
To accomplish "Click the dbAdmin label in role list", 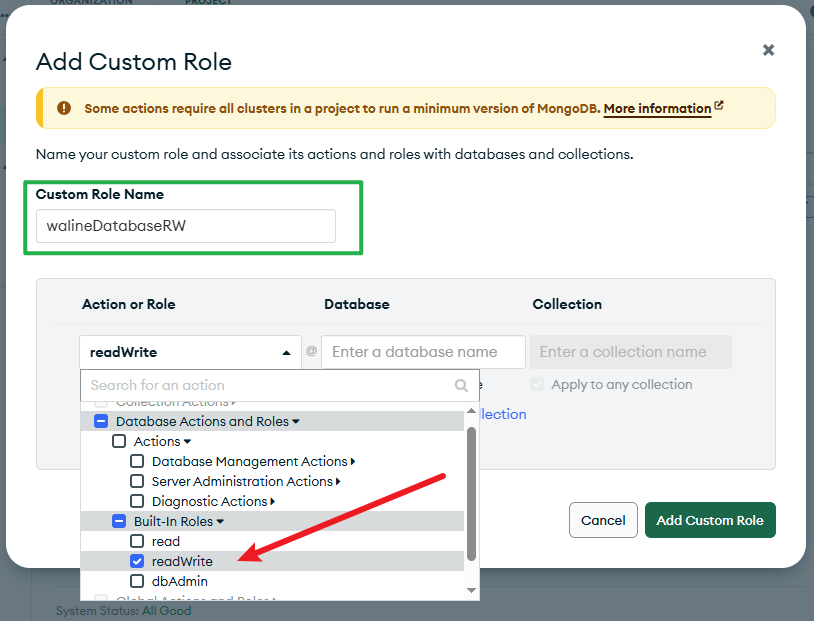I will (x=180, y=582).
